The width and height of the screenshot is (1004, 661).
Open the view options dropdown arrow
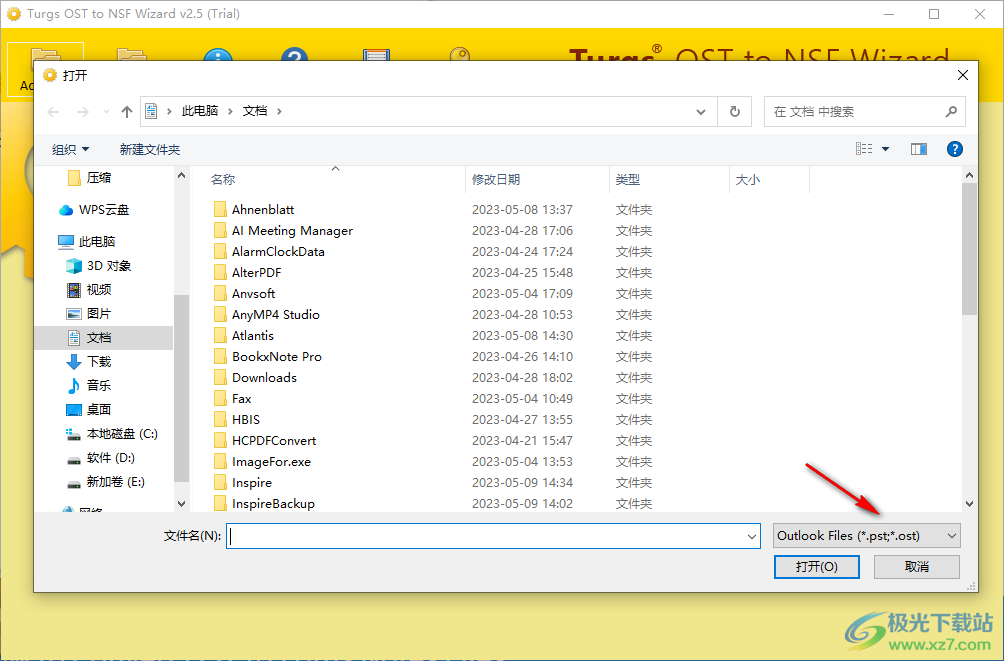886,149
